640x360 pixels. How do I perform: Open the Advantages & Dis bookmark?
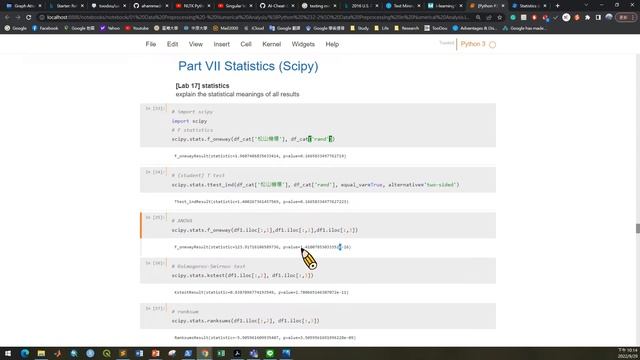pos(475,28)
